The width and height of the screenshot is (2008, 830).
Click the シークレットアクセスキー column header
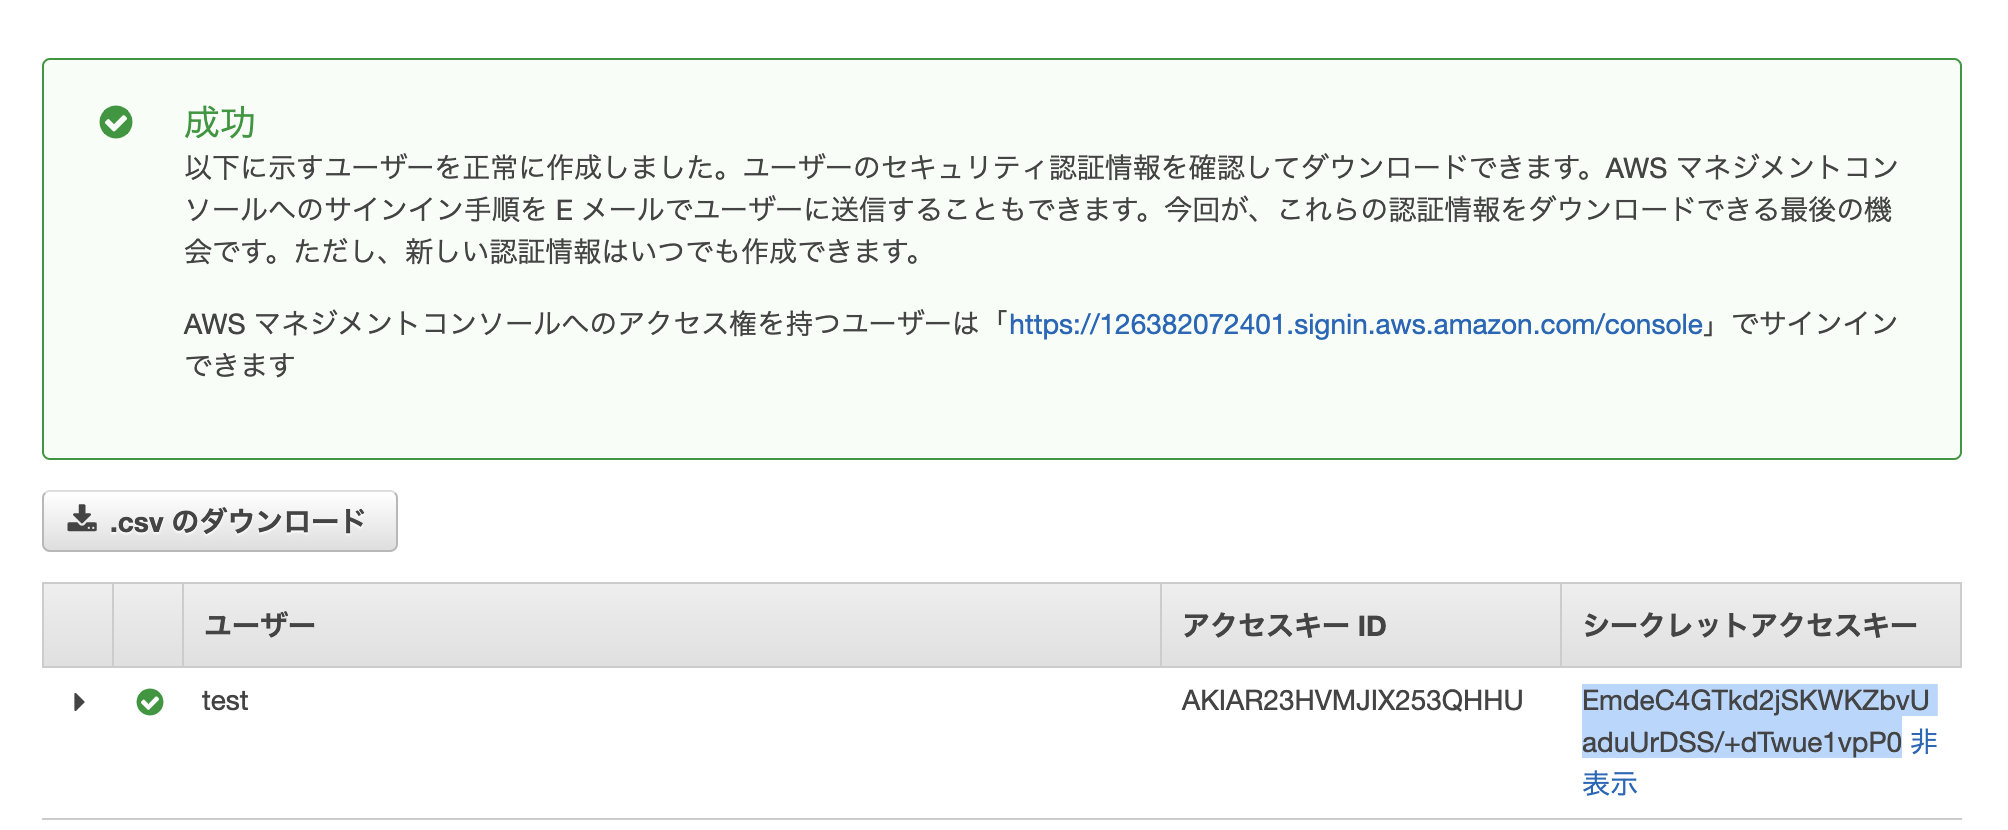coord(1749,626)
